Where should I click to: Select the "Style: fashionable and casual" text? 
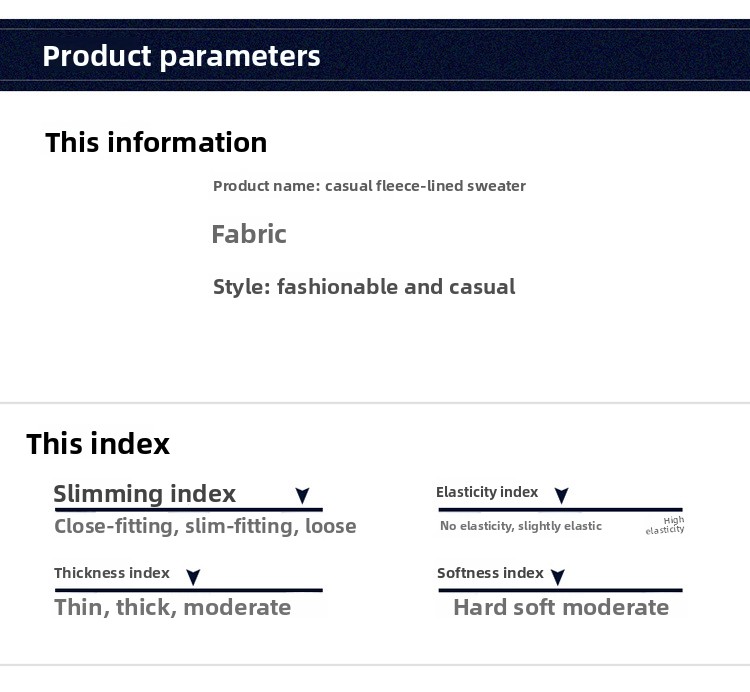364,288
